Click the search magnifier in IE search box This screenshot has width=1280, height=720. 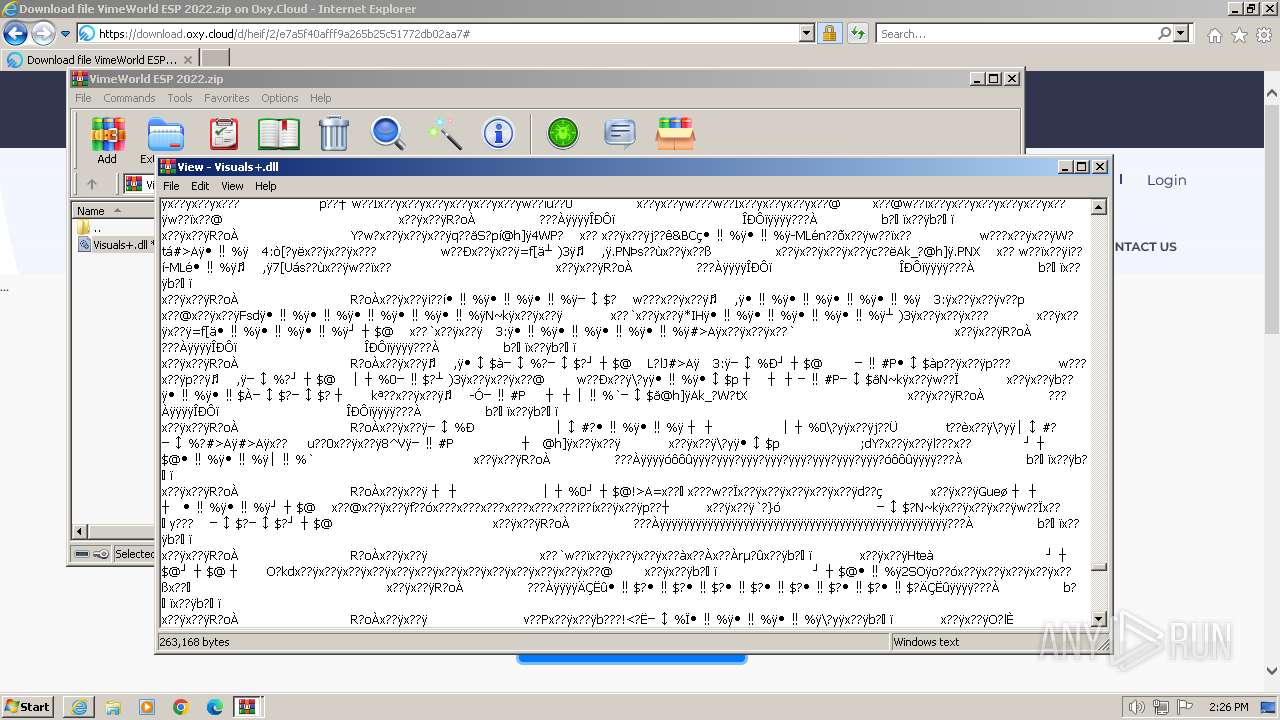[x=1165, y=34]
